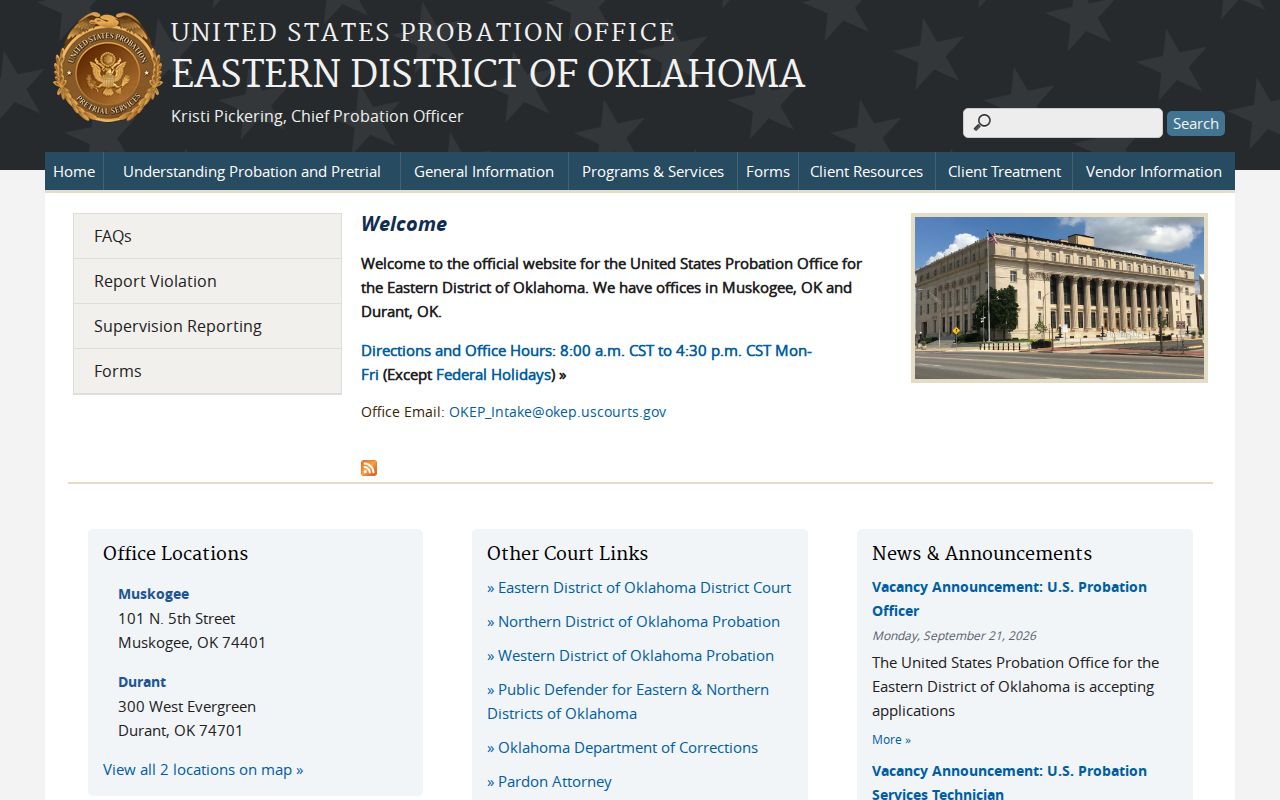The height and width of the screenshot is (800, 1280).
Task: Click View all 2 locations on map
Action: pos(203,770)
